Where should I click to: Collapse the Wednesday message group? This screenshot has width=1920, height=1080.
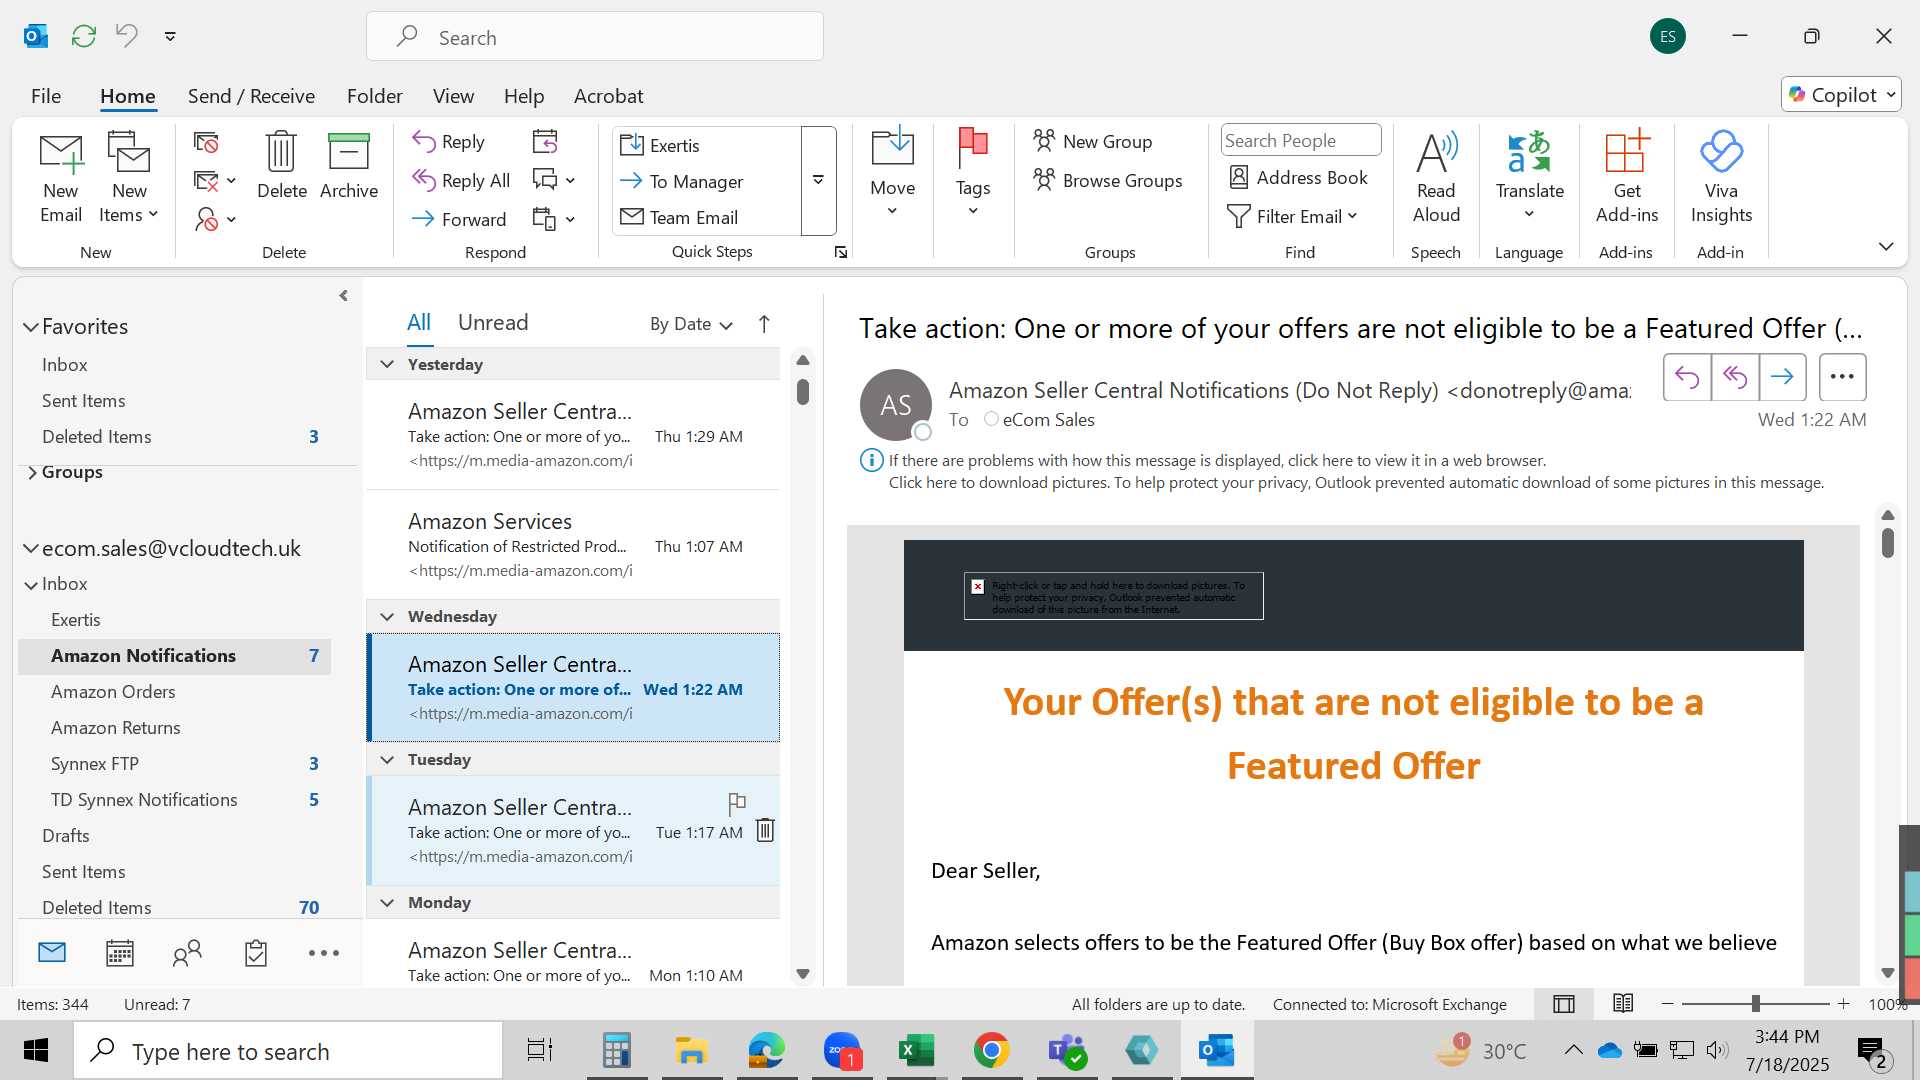click(x=387, y=616)
